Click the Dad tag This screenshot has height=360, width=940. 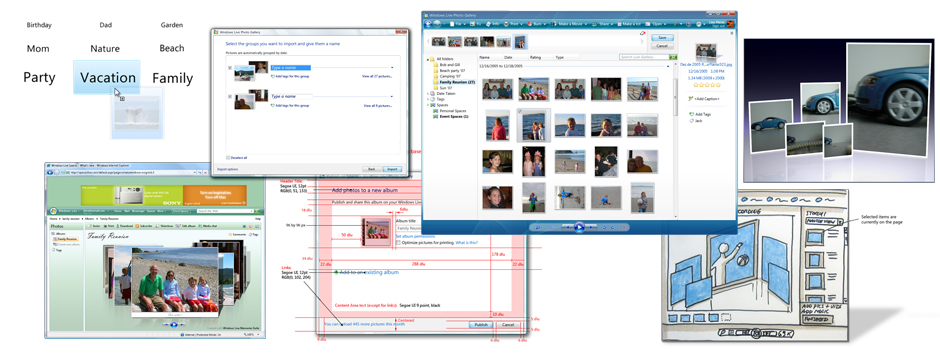[x=106, y=25]
